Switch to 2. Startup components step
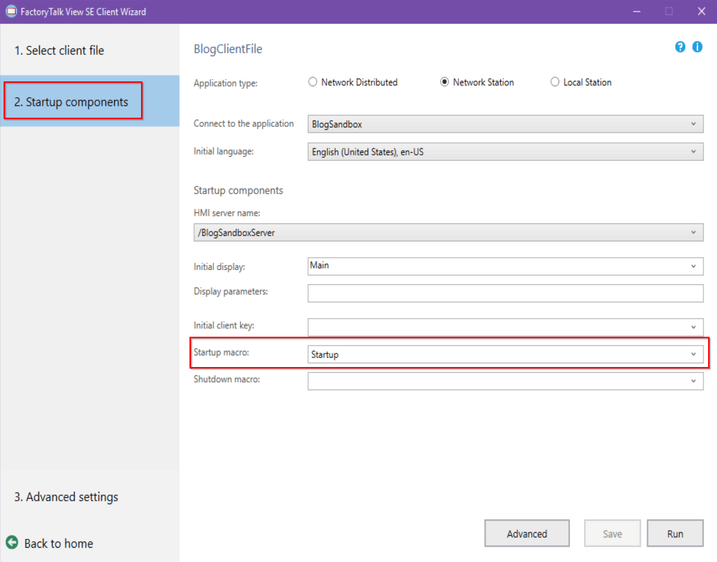This screenshot has height=562, width=717. point(71,102)
